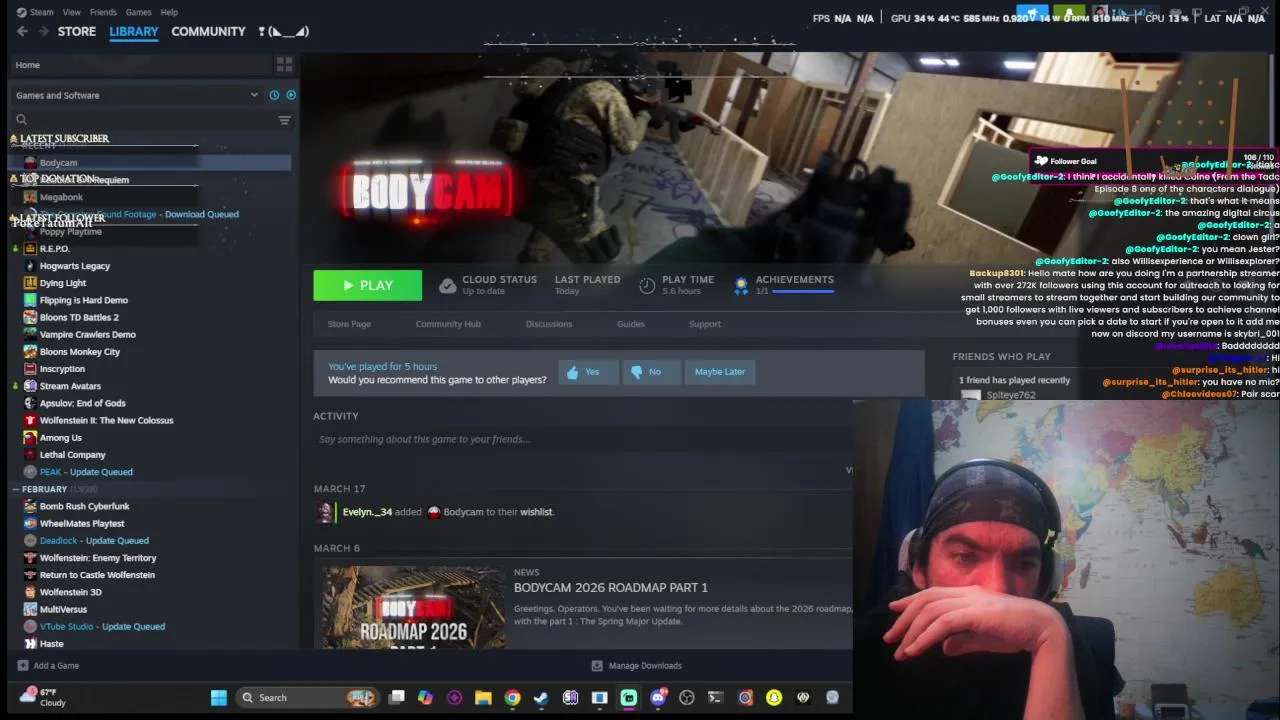Open Manage Downloads at the bottom
This screenshot has width=1280, height=720.
coord(636,666)
